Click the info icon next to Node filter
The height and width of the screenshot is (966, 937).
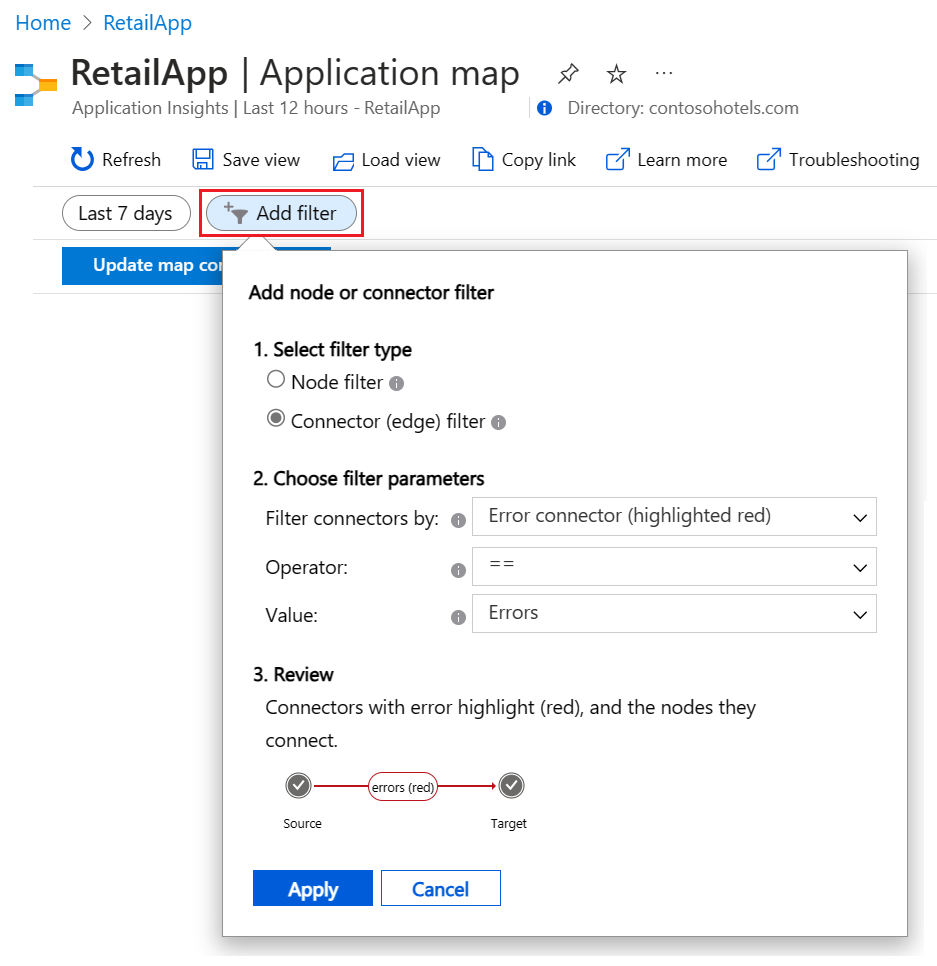tap(397, 384)
